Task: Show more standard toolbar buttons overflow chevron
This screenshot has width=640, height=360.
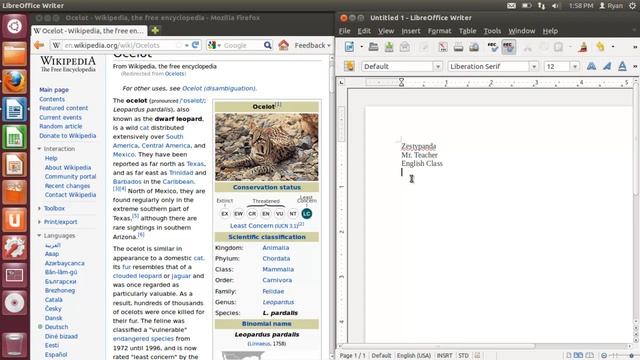Action: (x=635, y=47)
